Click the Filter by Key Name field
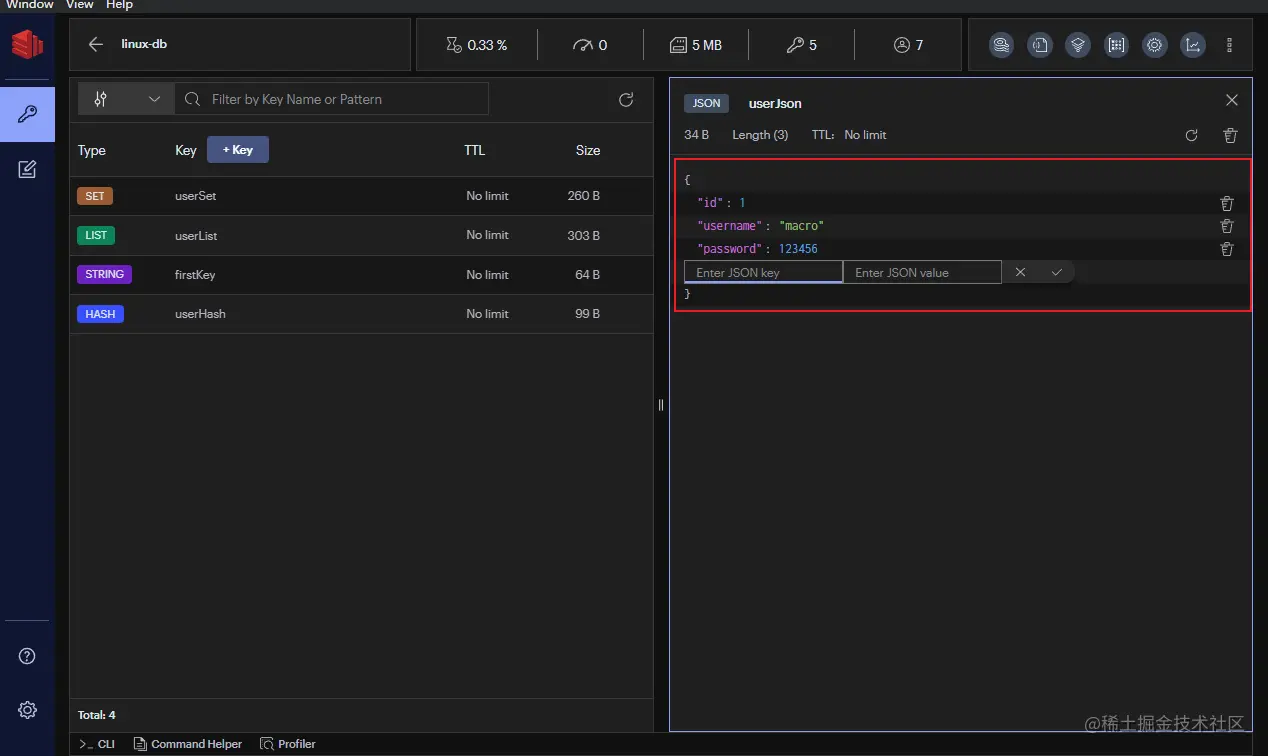 [x=332, y=99]
